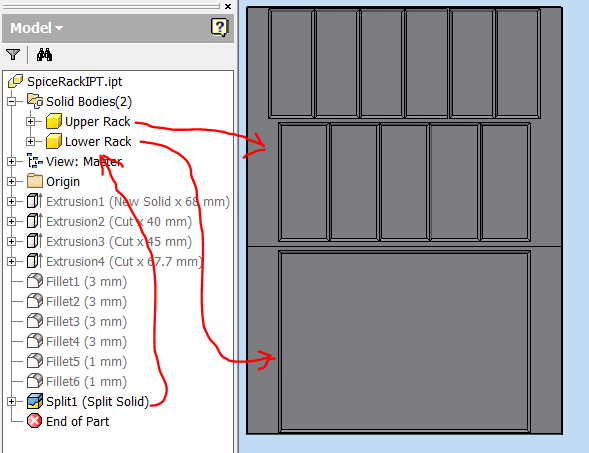Open the Model dropdown menu
The image size is (589, 453).
36,28
